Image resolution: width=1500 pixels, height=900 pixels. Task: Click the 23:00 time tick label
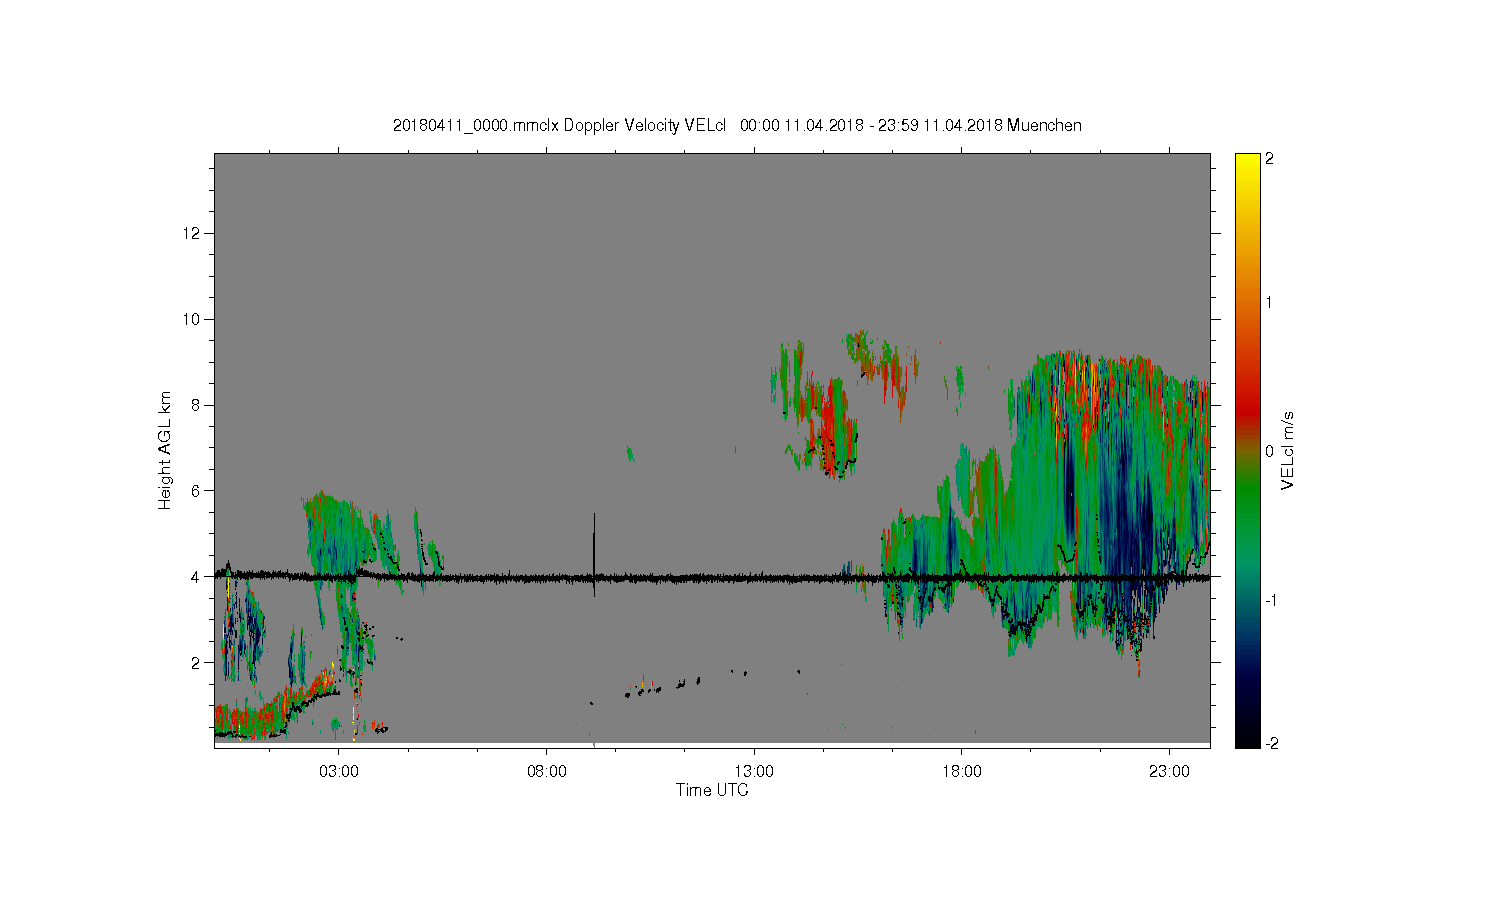click(1169, 772)
